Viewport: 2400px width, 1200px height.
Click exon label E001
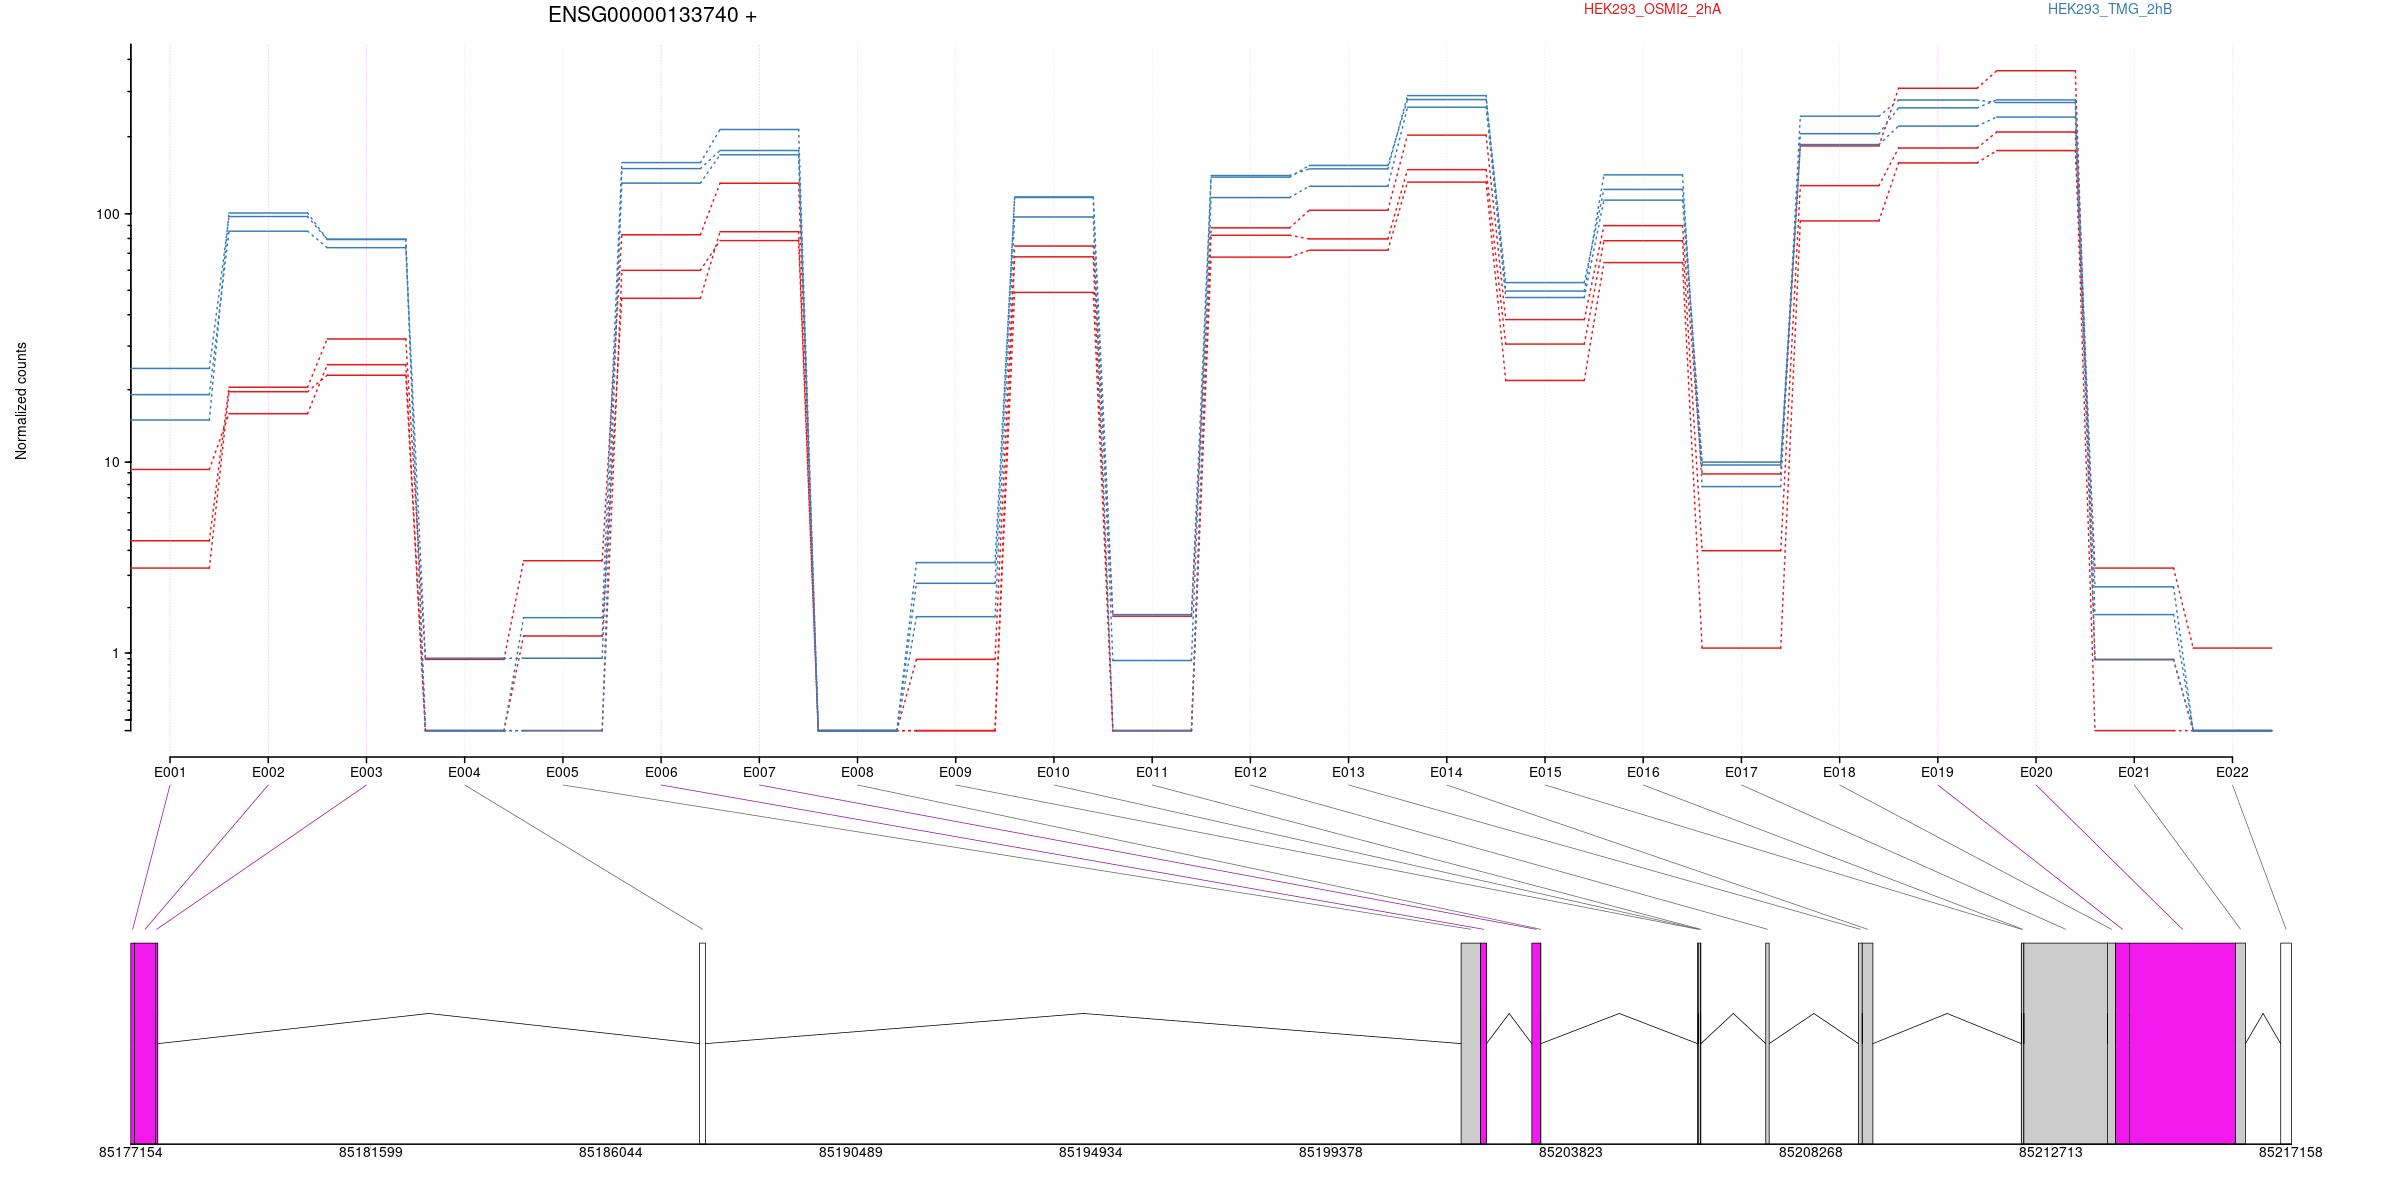click(170, 772)
